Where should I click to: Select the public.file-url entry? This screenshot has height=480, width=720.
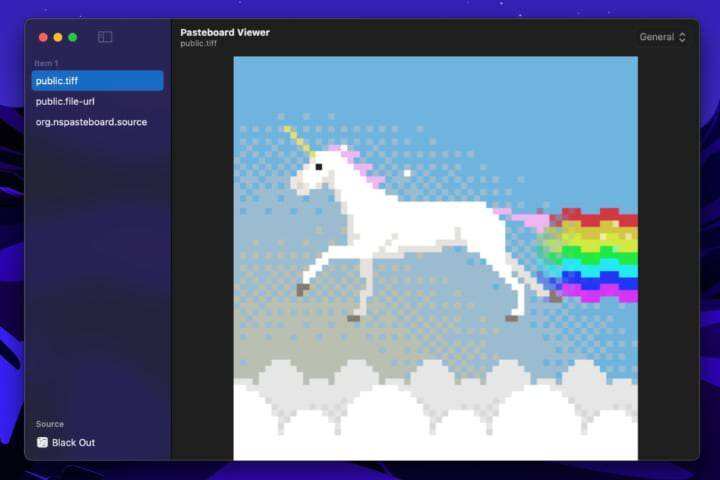pos(97,102)
